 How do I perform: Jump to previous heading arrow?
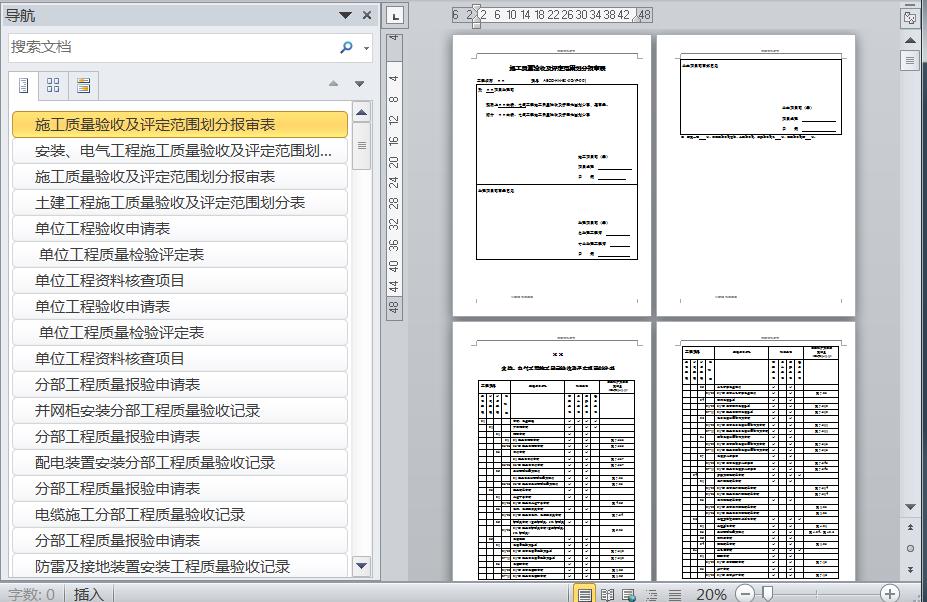(333, 84)
